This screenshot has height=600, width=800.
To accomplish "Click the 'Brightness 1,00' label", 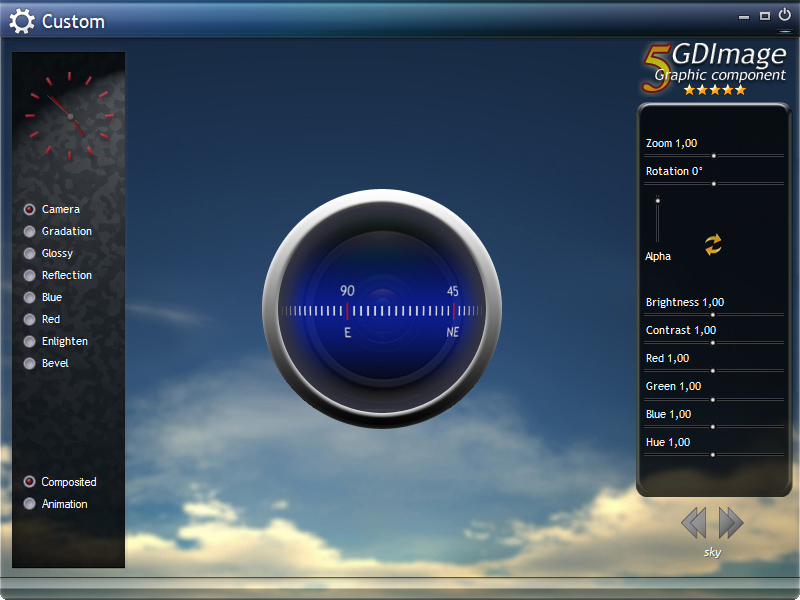I will pos(685,302).
